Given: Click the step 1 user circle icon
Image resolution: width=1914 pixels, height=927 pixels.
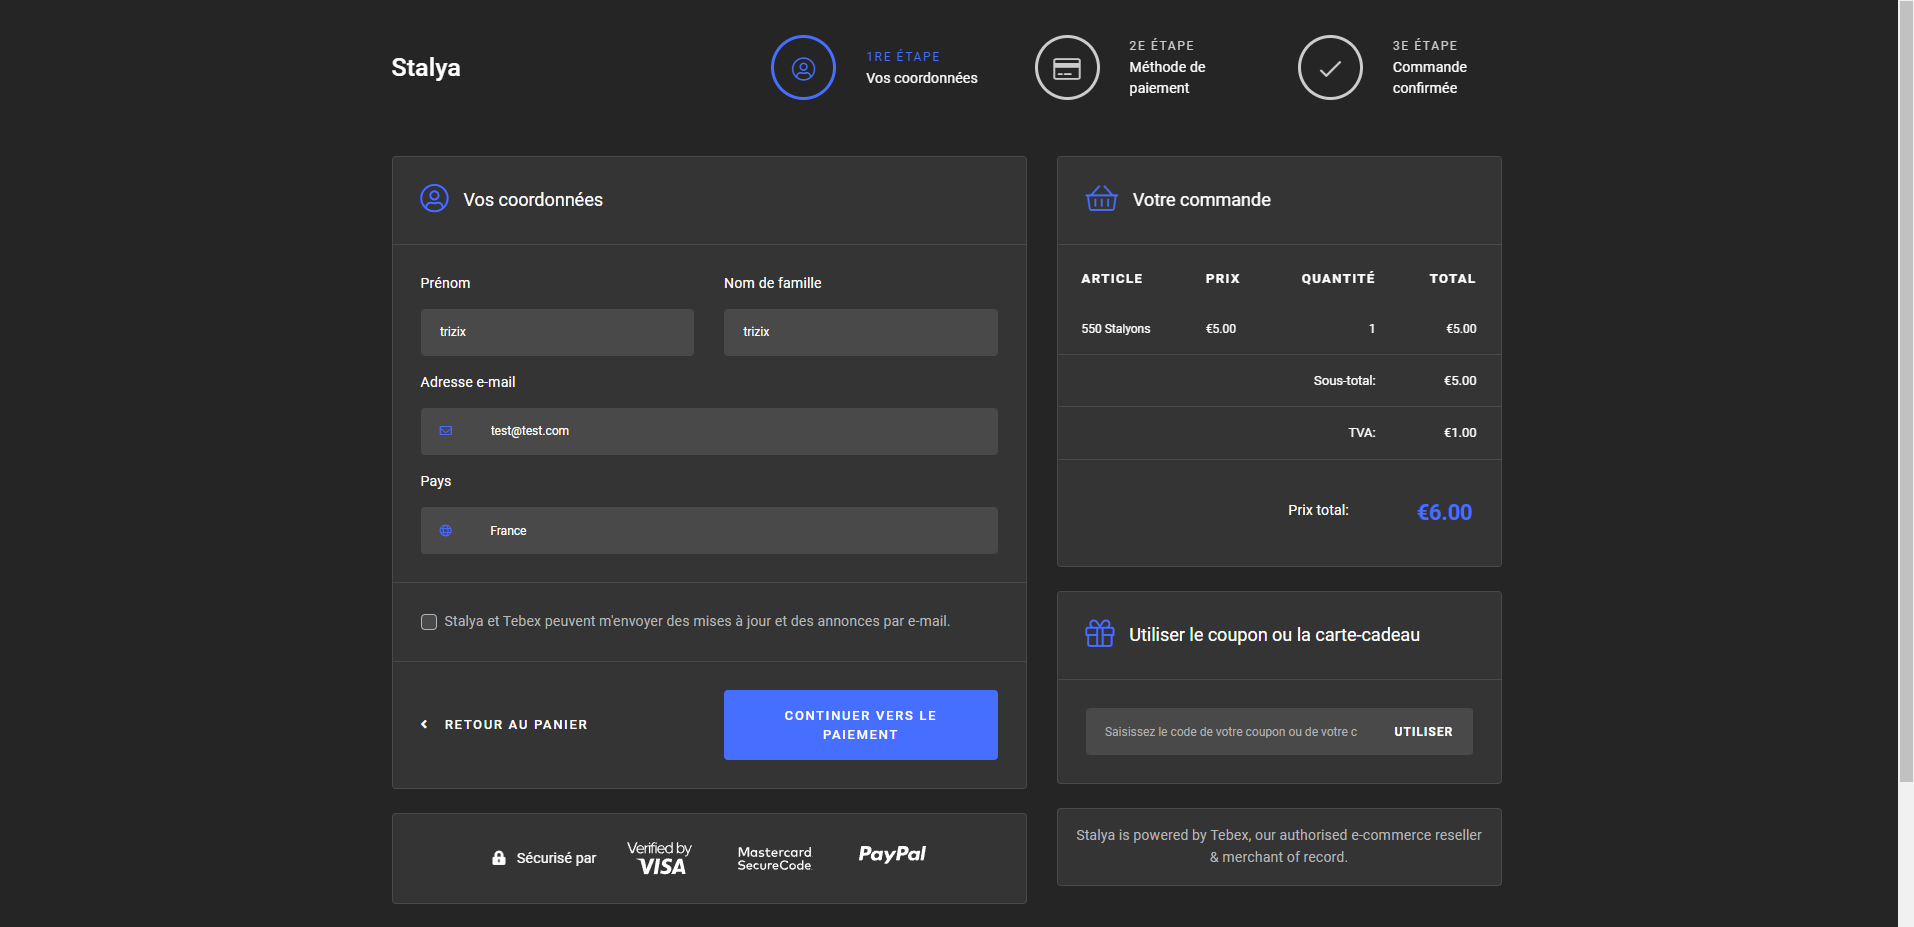Looking at the screenshot, I should (803, 68).
